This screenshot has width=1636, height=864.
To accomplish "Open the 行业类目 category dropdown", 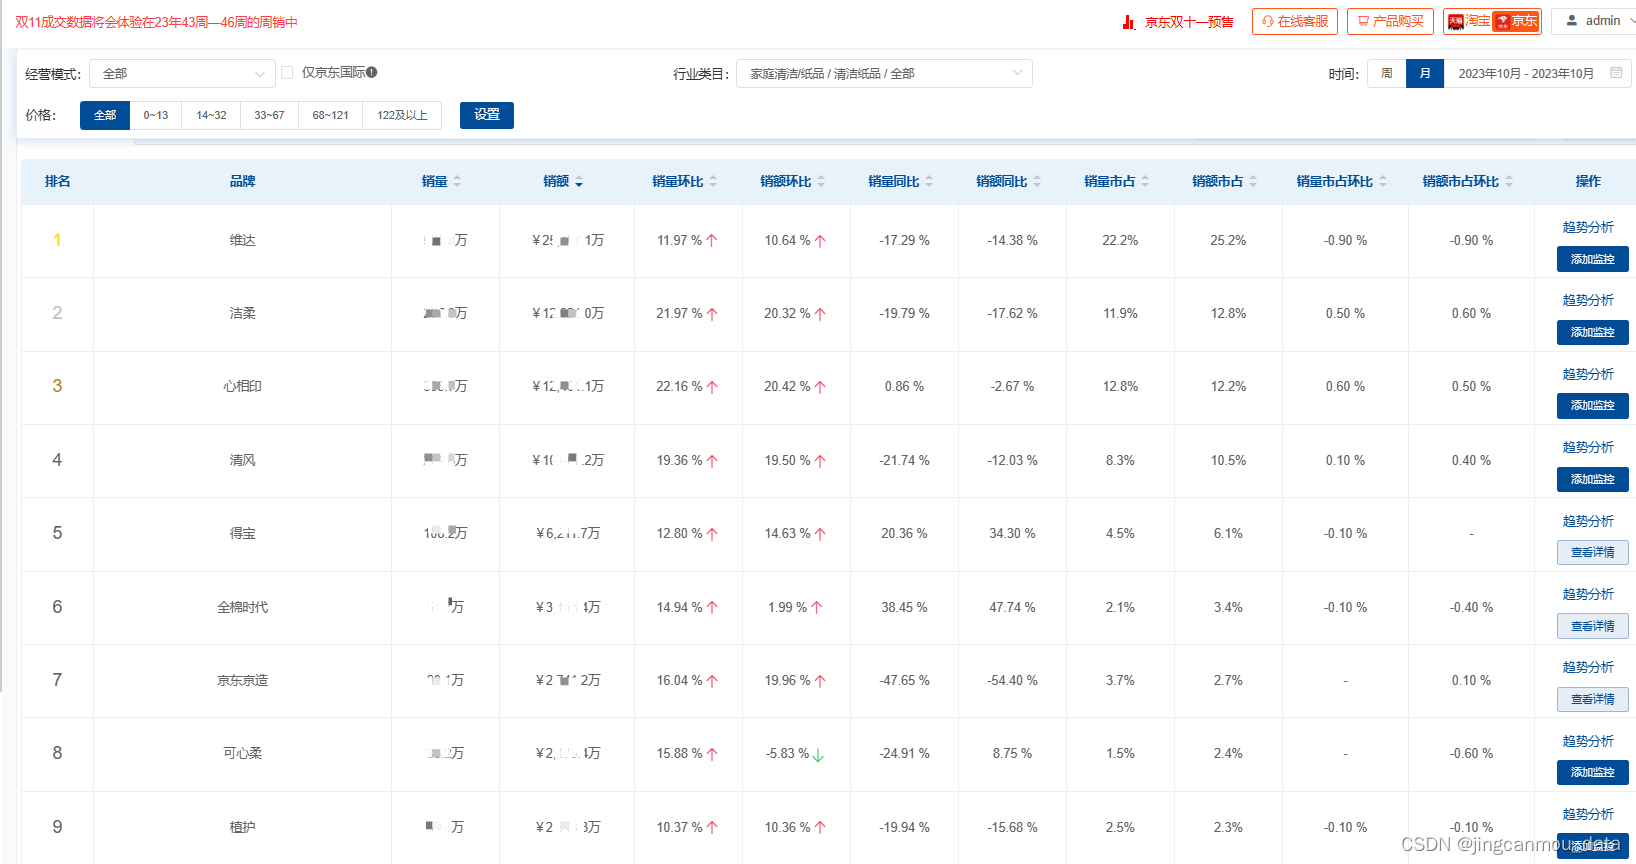I will click(884, 73).
